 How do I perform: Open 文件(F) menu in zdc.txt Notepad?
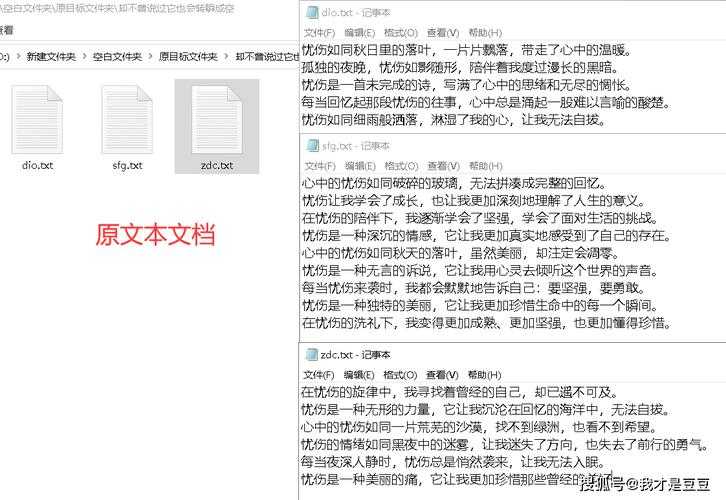pyautogui.click(x=319, y=375)
